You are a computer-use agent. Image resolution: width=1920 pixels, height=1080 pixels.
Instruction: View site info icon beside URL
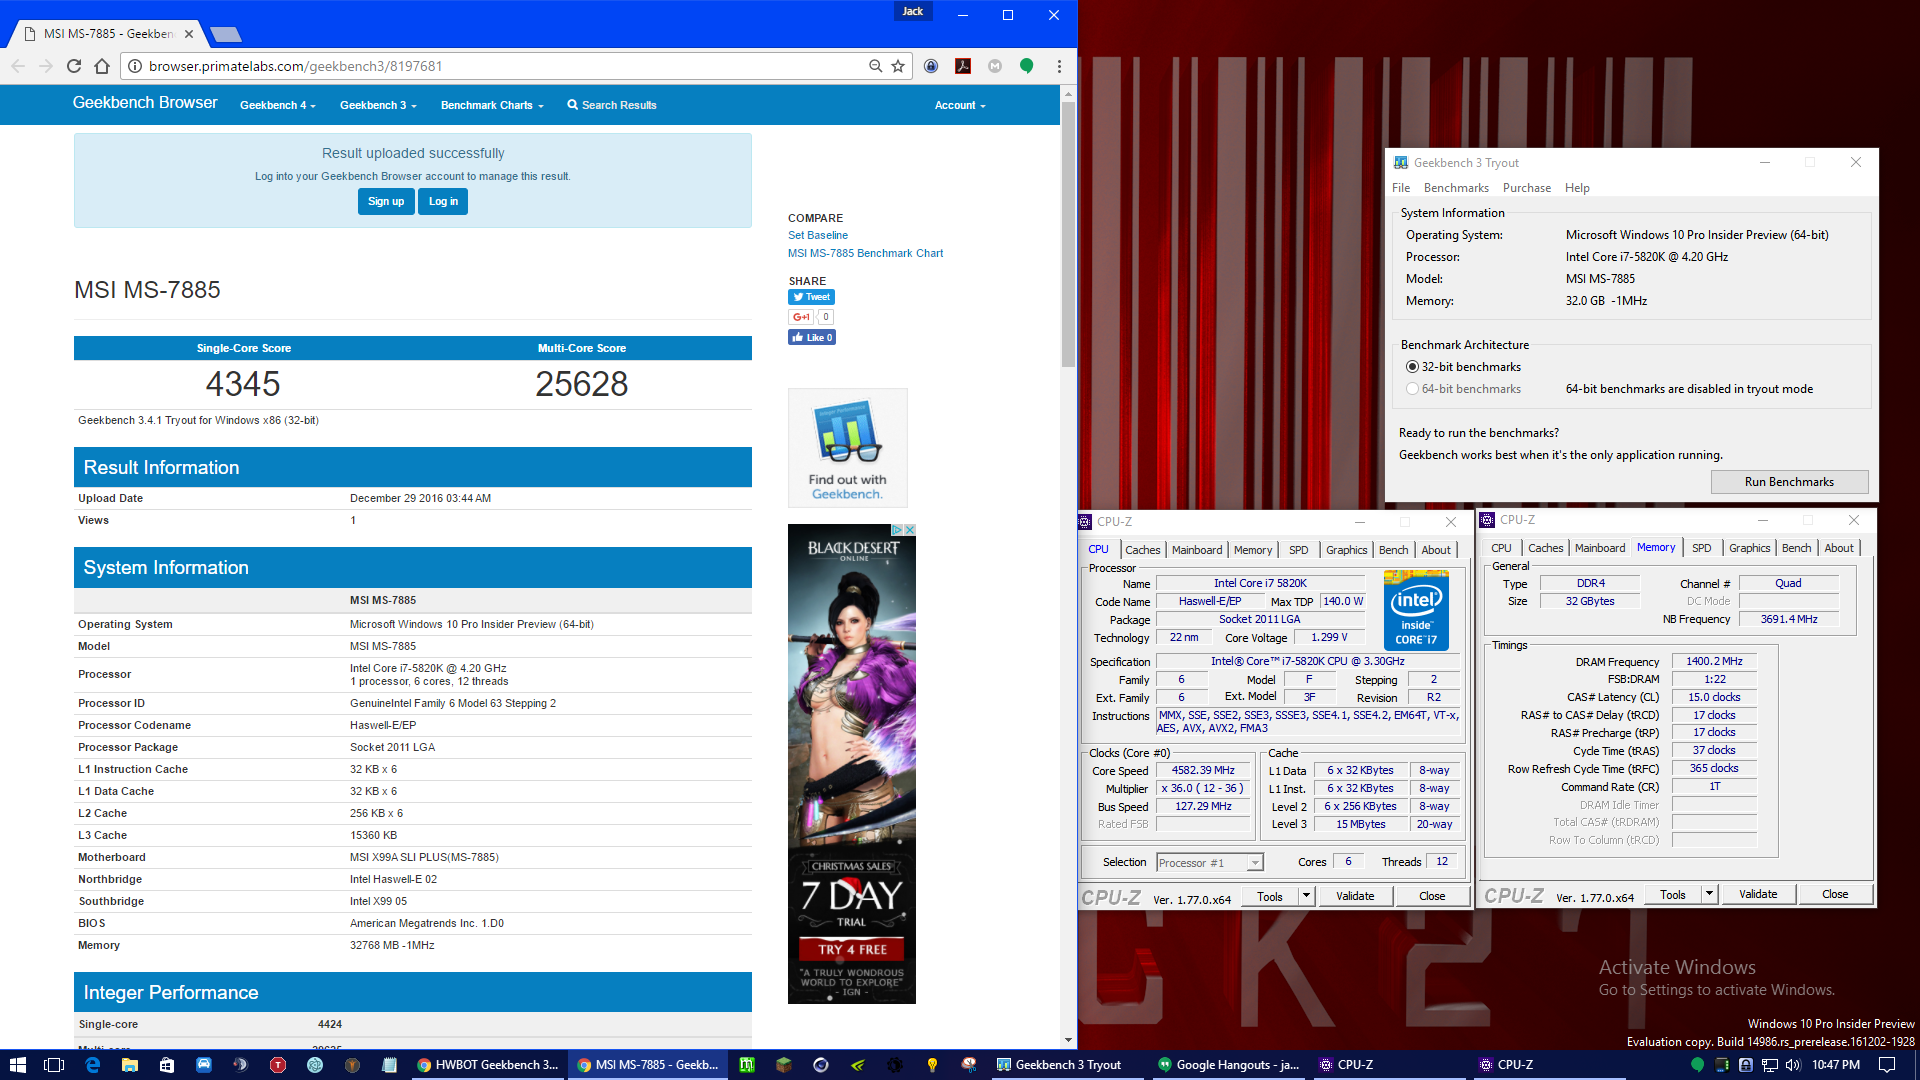click(x=134, y=66)
